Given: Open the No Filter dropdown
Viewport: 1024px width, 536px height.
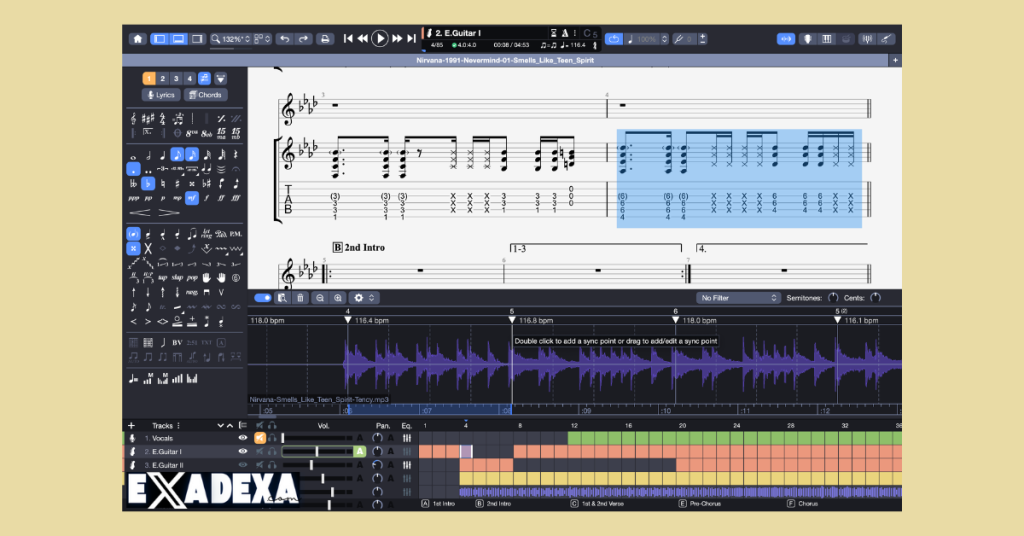Looking at the screenshot, I should (737, 298).
